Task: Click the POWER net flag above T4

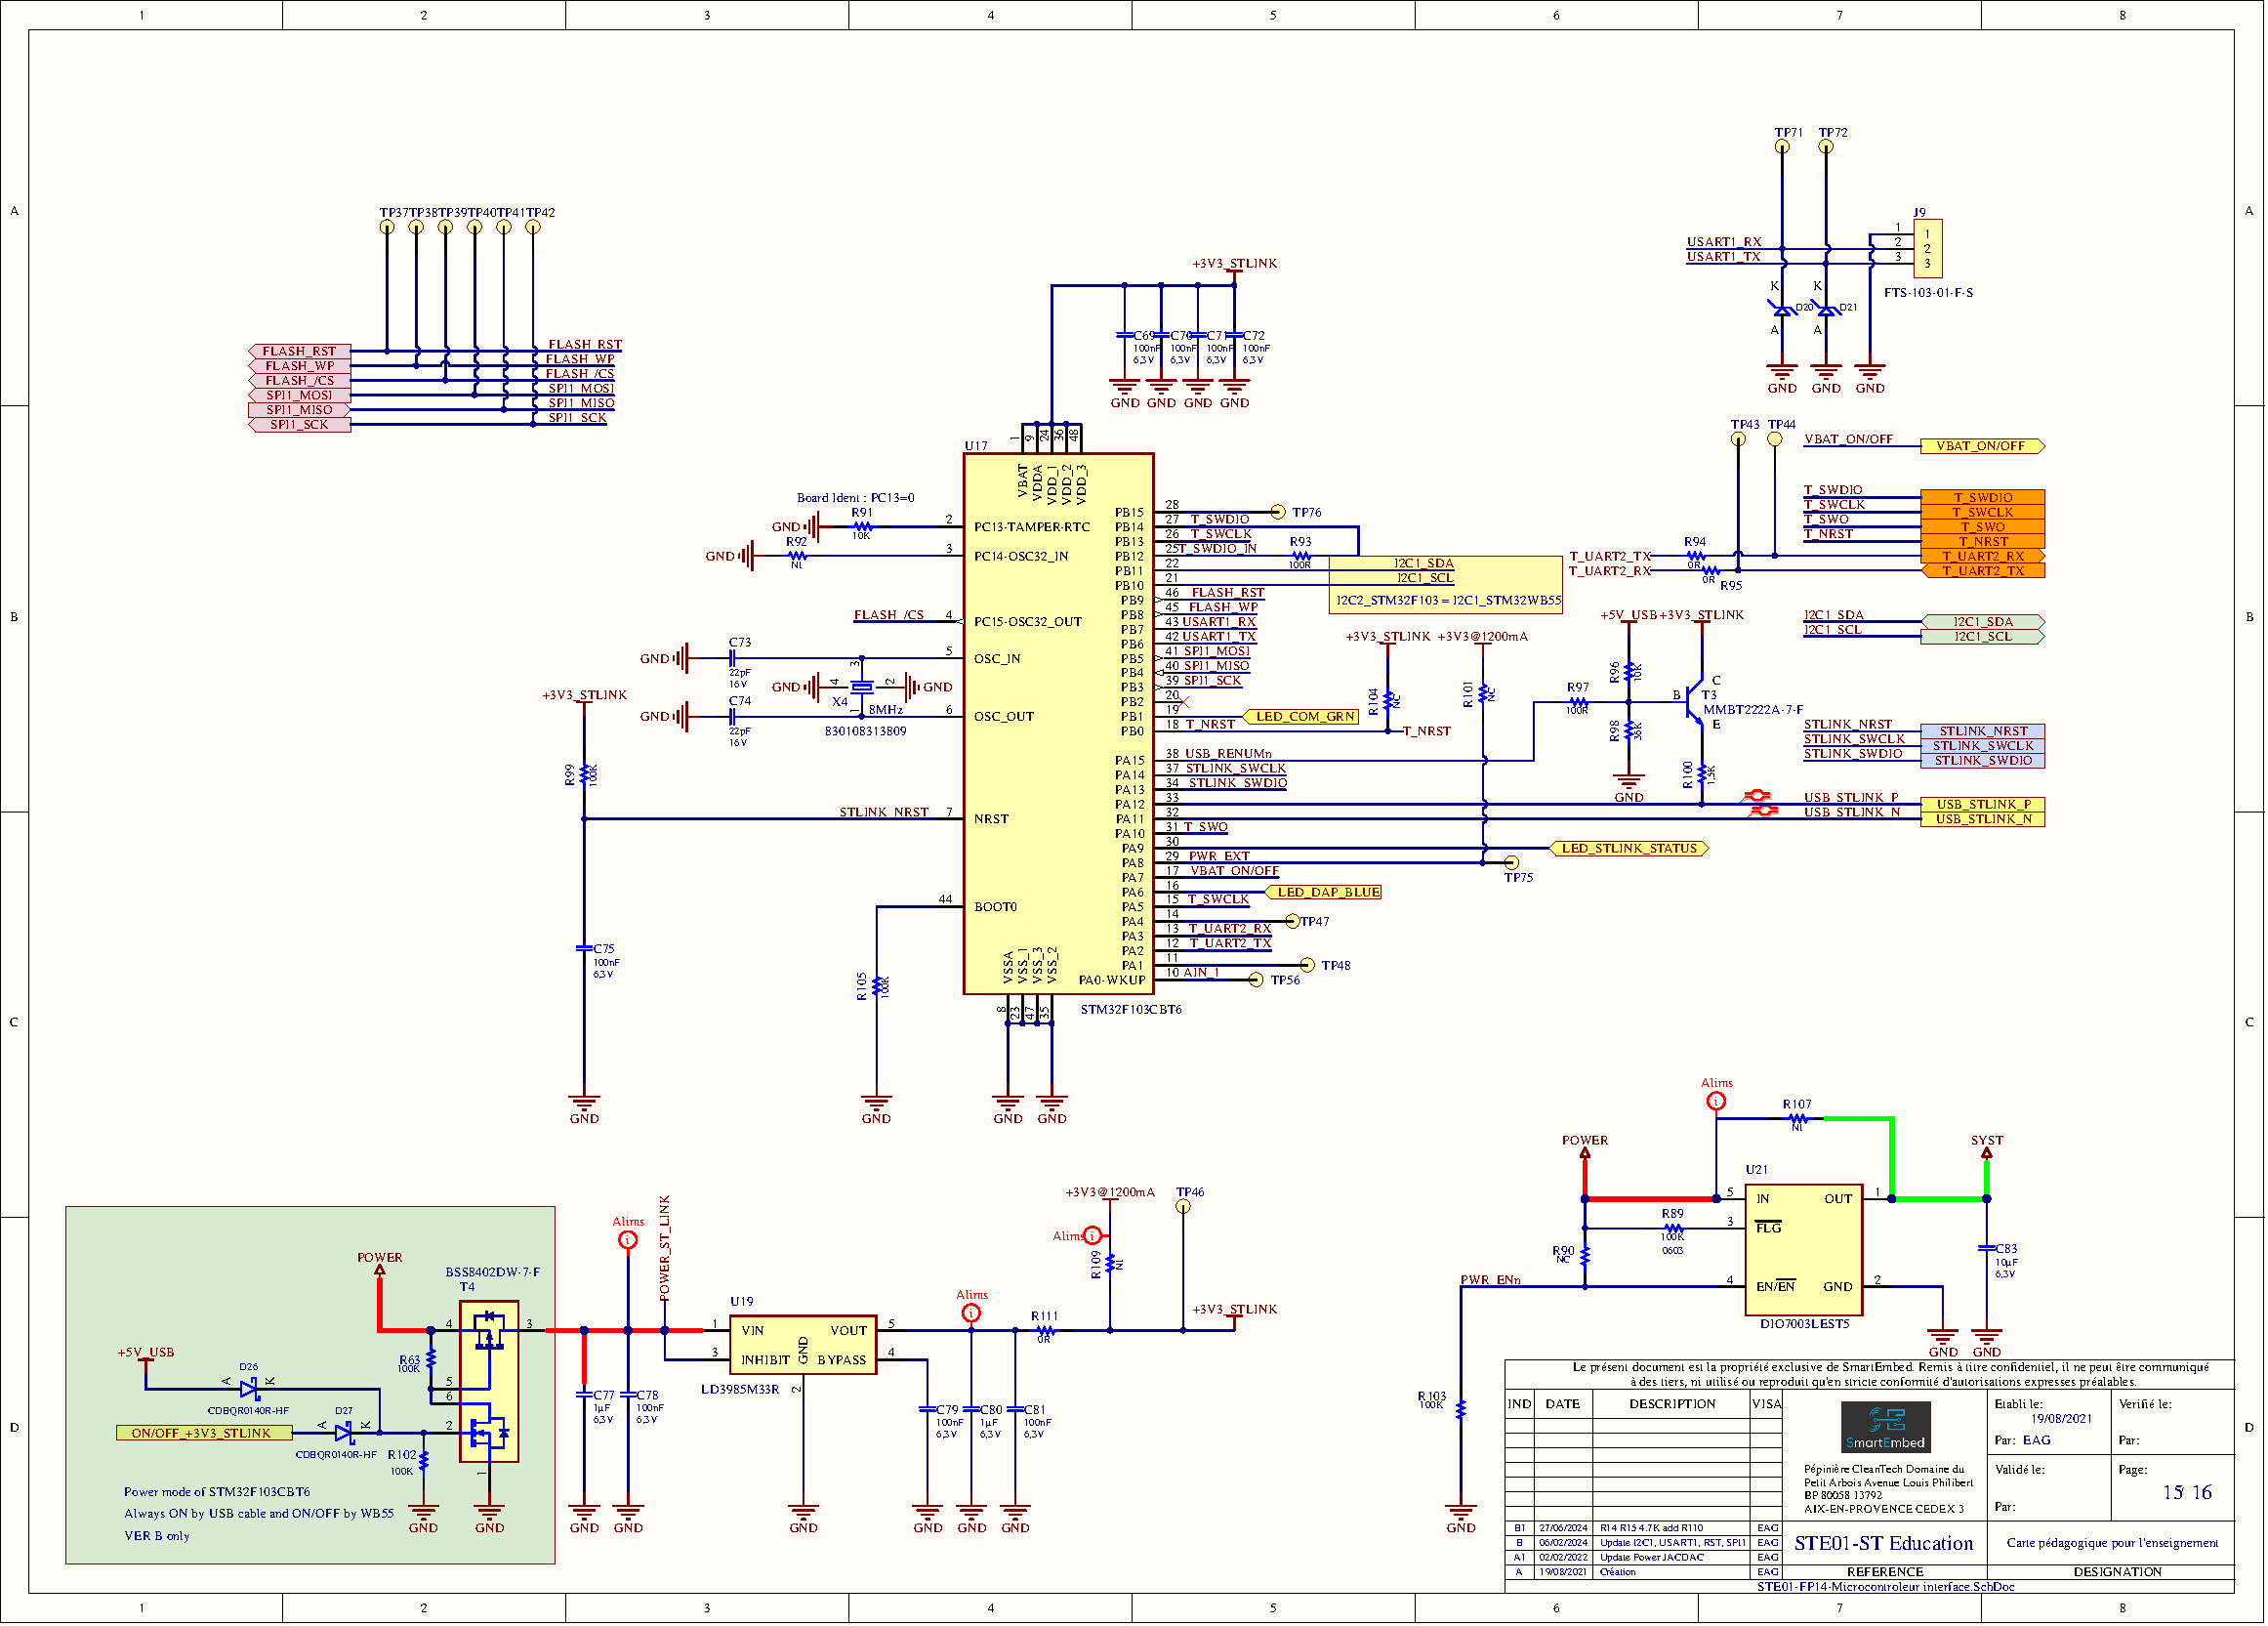Action: (382, 1270)
